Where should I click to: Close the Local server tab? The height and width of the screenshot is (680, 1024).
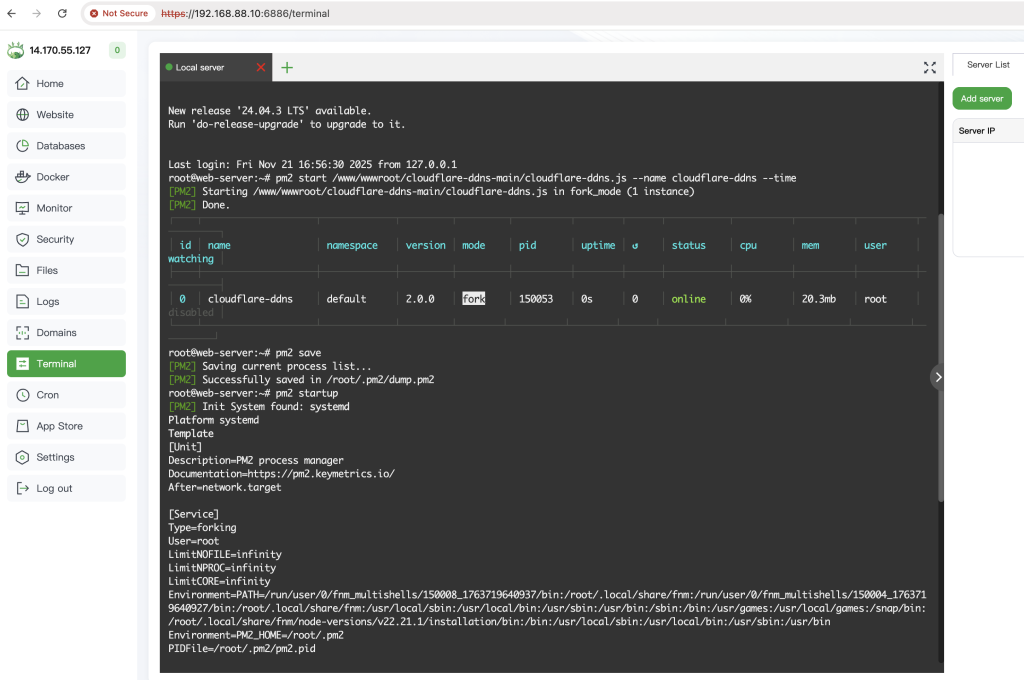click(261, 68)
